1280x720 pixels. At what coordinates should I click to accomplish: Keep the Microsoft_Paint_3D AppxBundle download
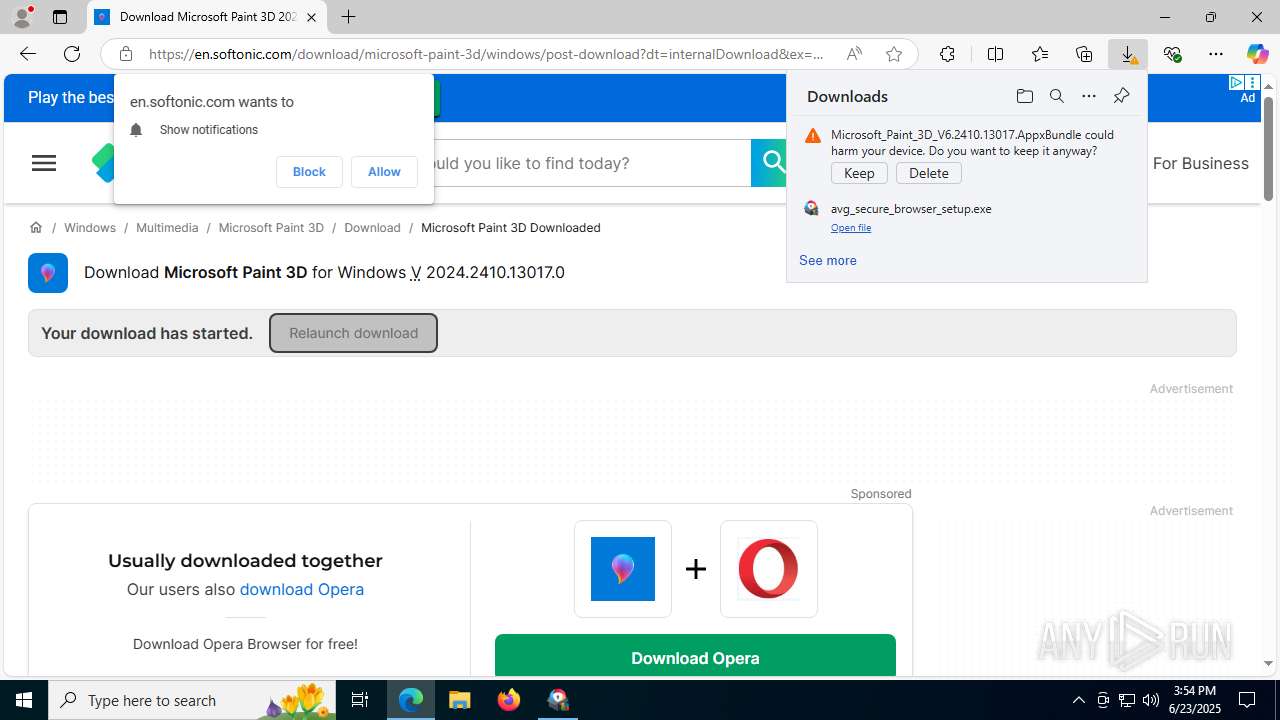[859, 173]
